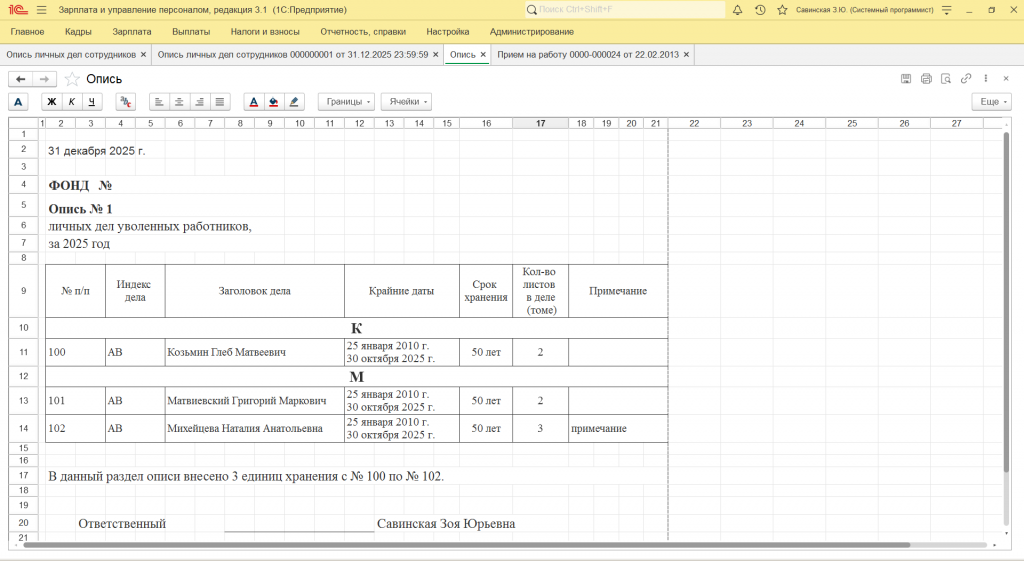Click the back navigation arrow

[x=21, y=79]
